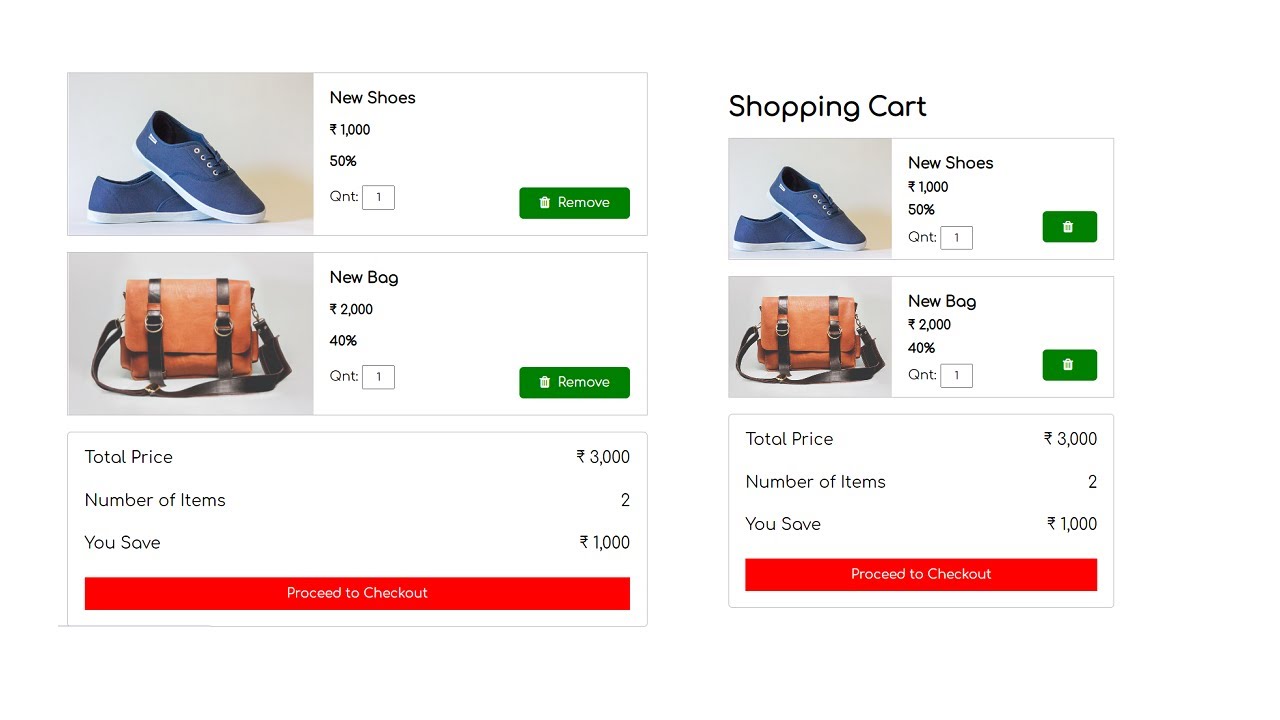Screen dimensions: 1280x720
Task: Focus New Shoes quantity box in the larger cart
Action: 378,198
